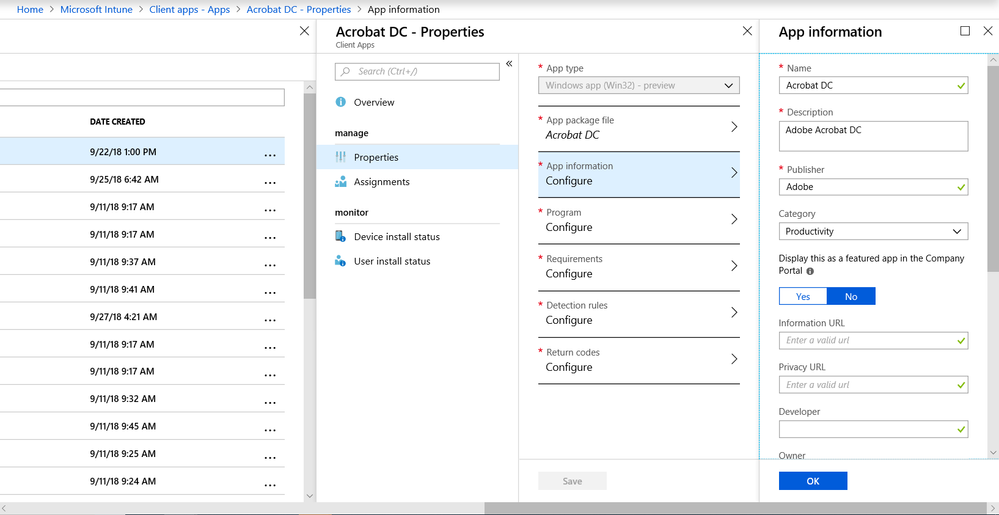Set featured app toggle to No
This screenshot has height=515, width=999.
(851, 296)
